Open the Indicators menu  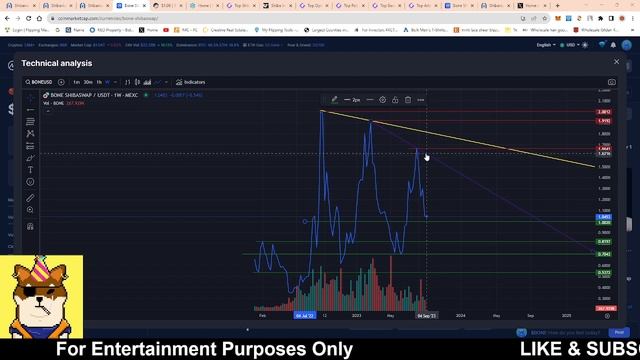[191, 82]
